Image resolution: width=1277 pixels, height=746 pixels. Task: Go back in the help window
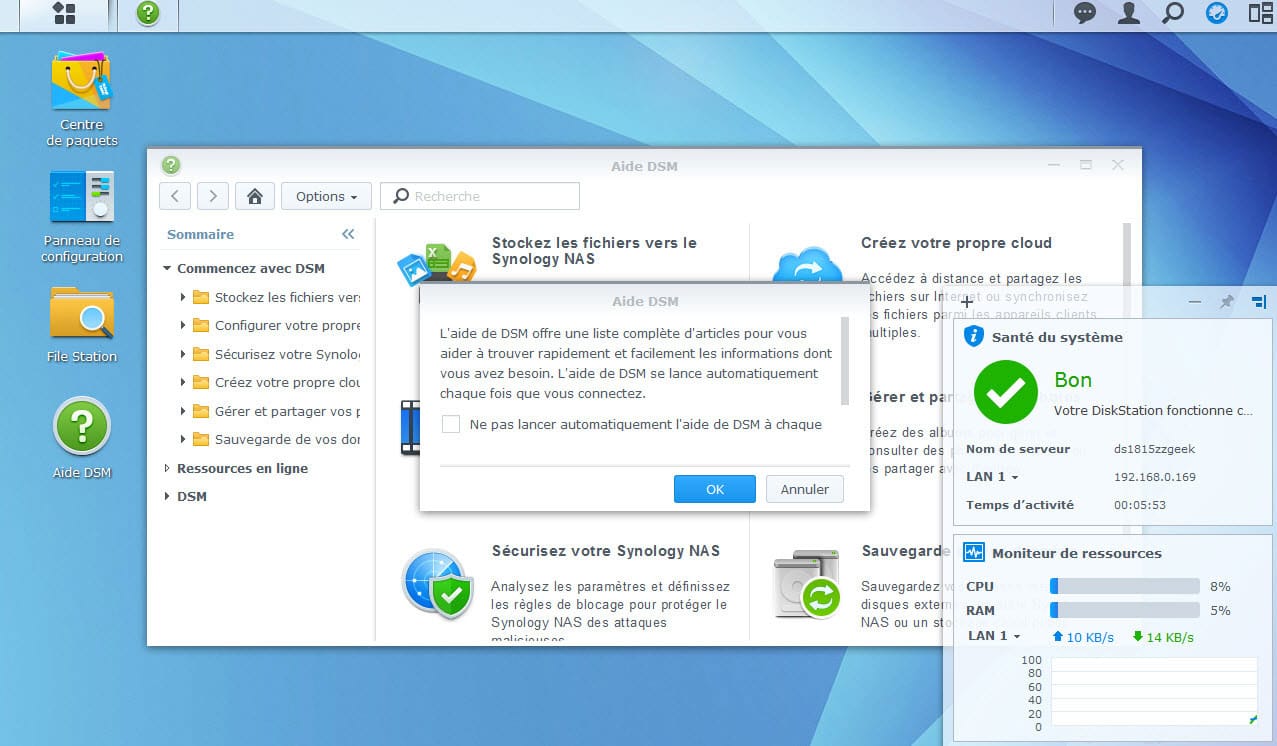coord(175,196)
